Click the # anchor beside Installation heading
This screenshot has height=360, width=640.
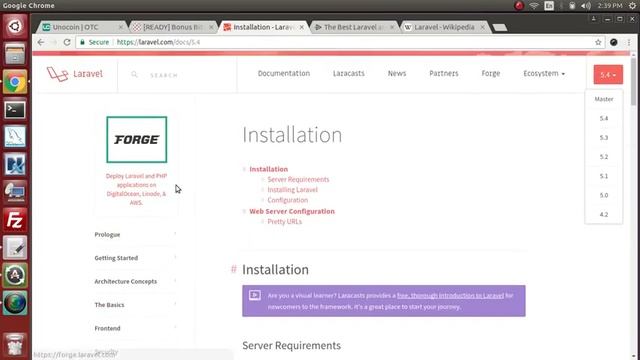(x=234, y=269)
